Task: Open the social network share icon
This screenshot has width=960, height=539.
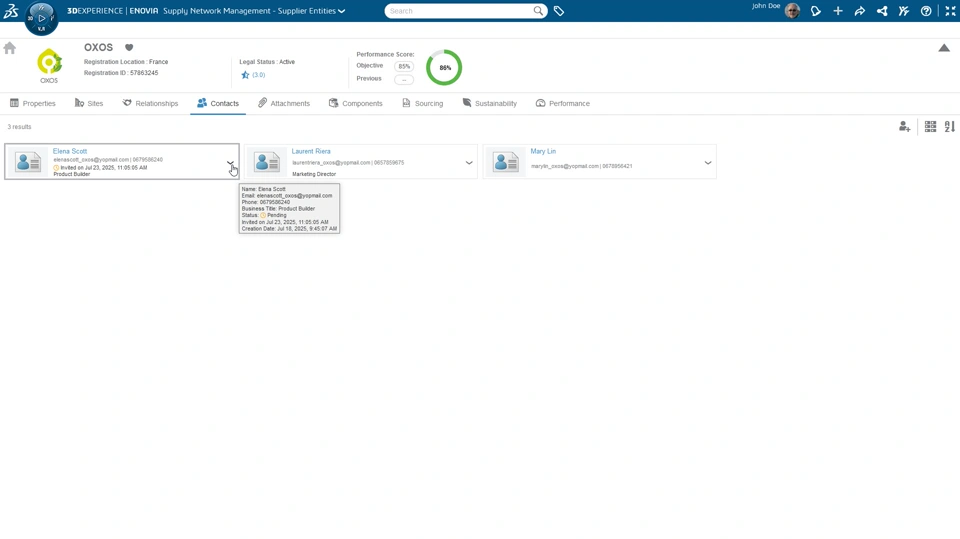Action: pos(882,11)
